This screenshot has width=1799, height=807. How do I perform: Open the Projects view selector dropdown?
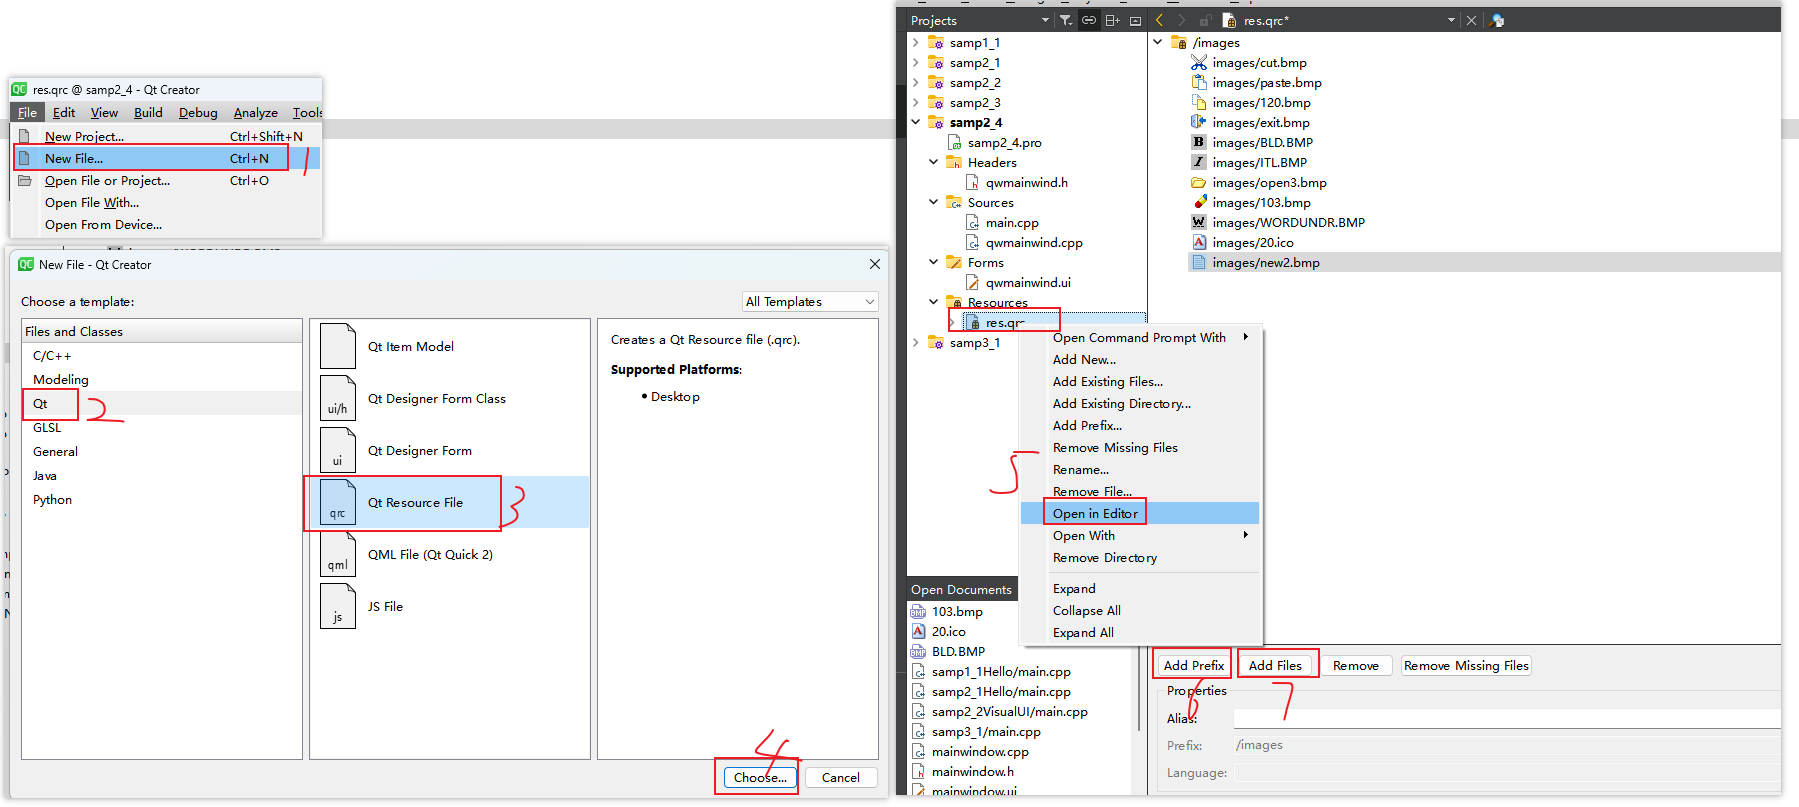click(1045, 20)
